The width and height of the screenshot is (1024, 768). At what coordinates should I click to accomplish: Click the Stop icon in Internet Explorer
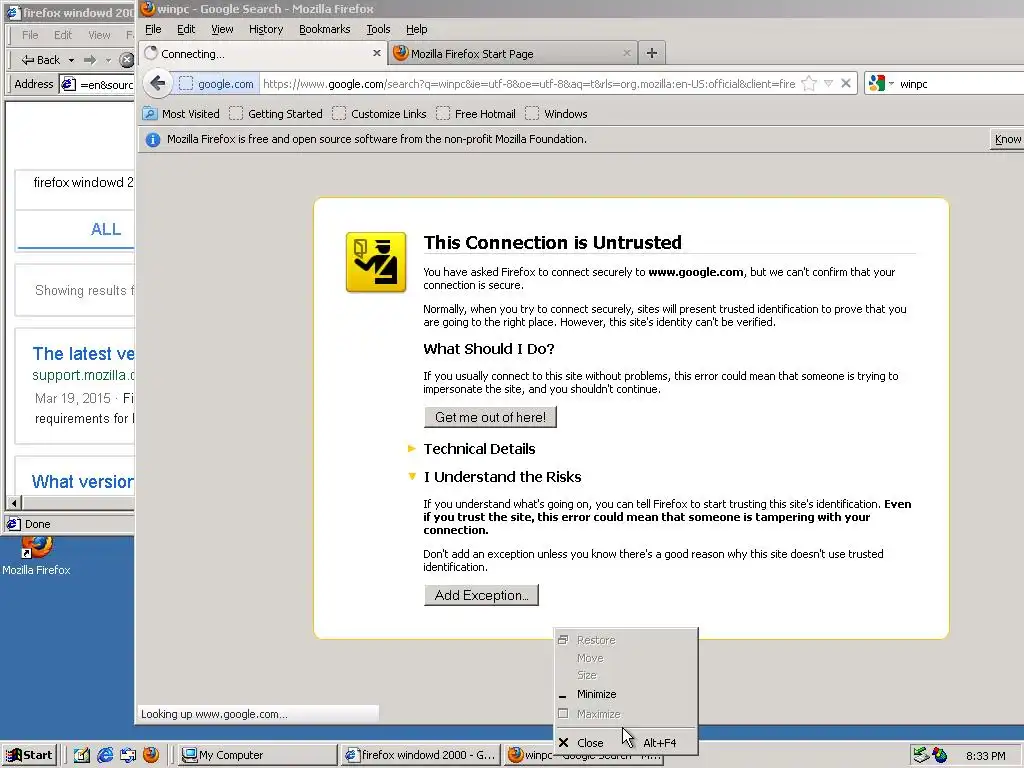click(127, 60)
